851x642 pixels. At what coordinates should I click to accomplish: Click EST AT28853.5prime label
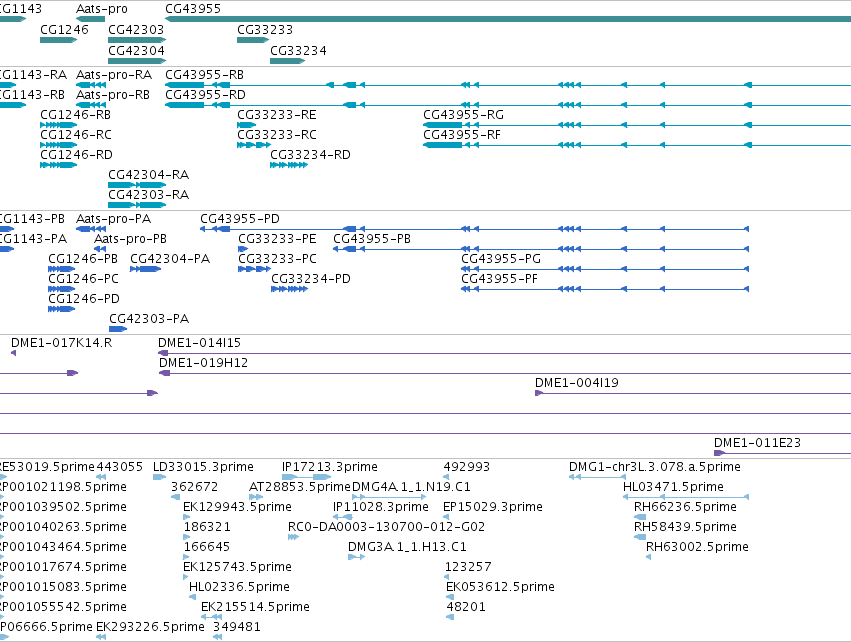pos(300,487)
